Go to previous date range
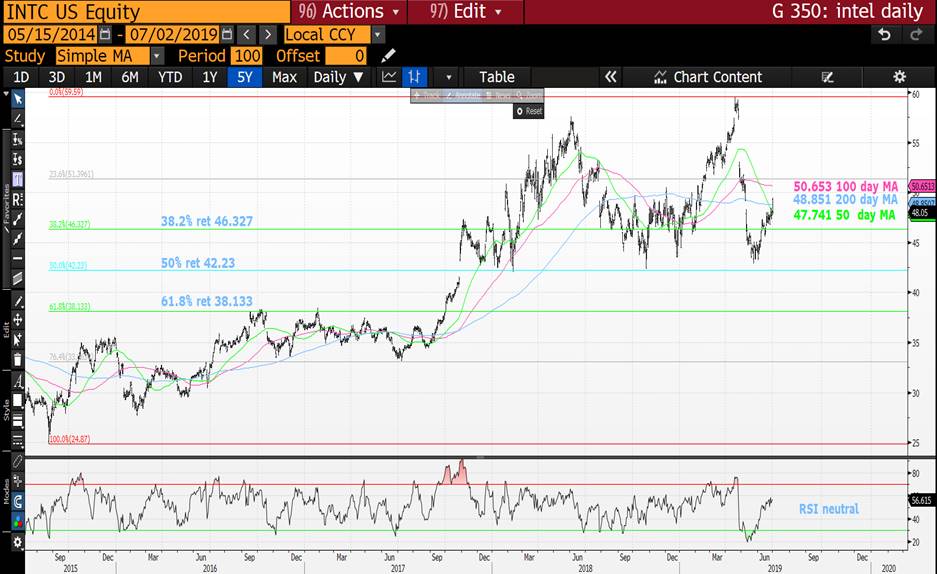 click(247, 35)
